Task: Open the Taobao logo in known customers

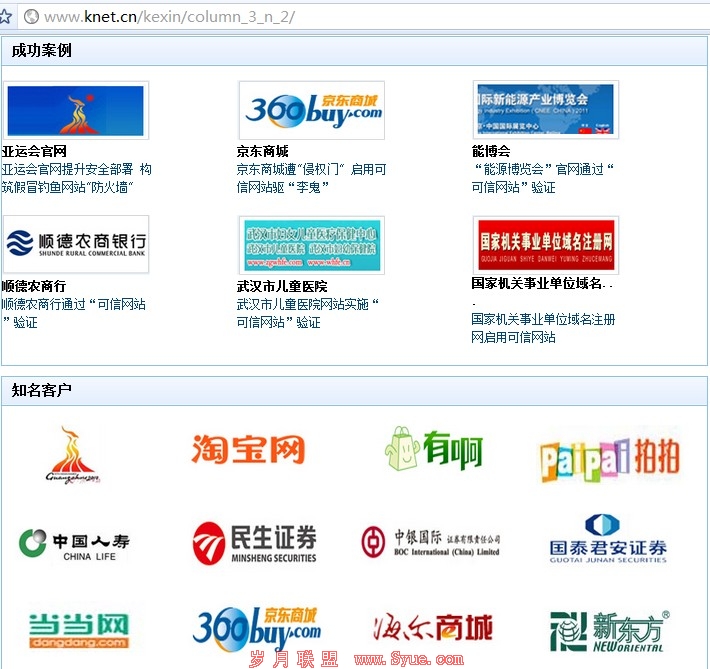Action: tap(248, 450)
